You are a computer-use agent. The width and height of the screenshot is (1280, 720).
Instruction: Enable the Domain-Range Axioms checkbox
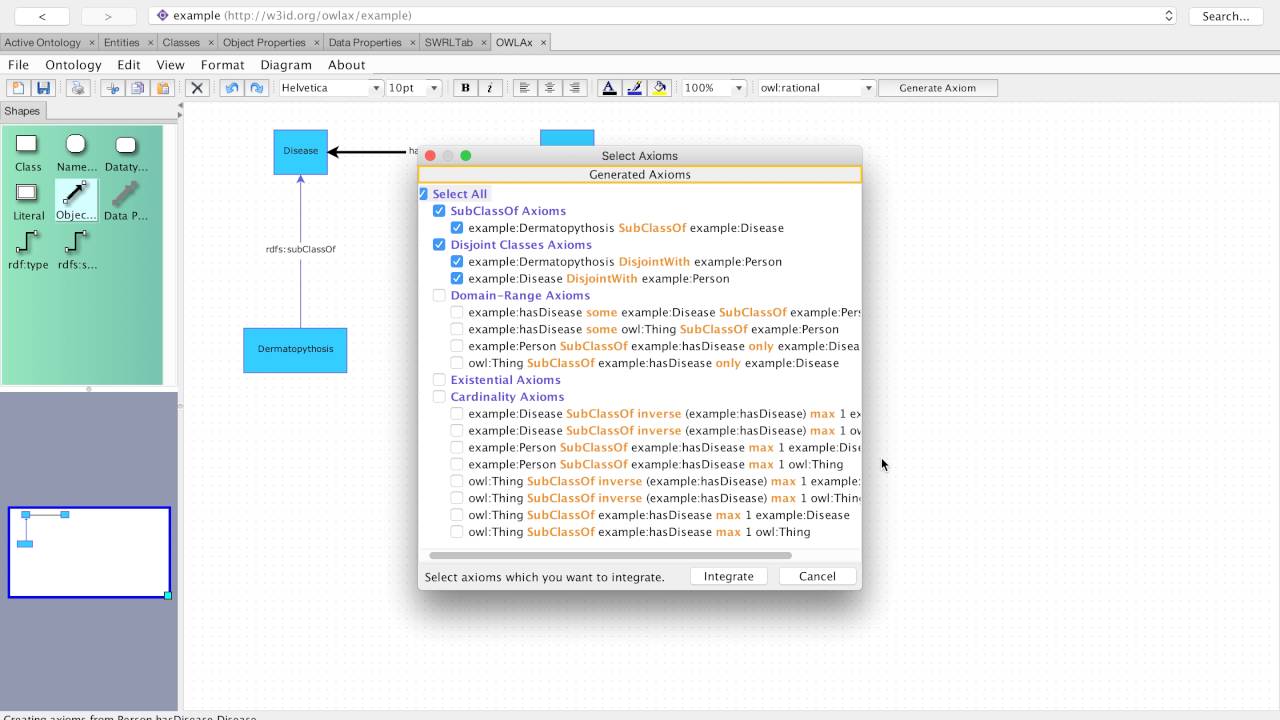click(x=439, y=296)
